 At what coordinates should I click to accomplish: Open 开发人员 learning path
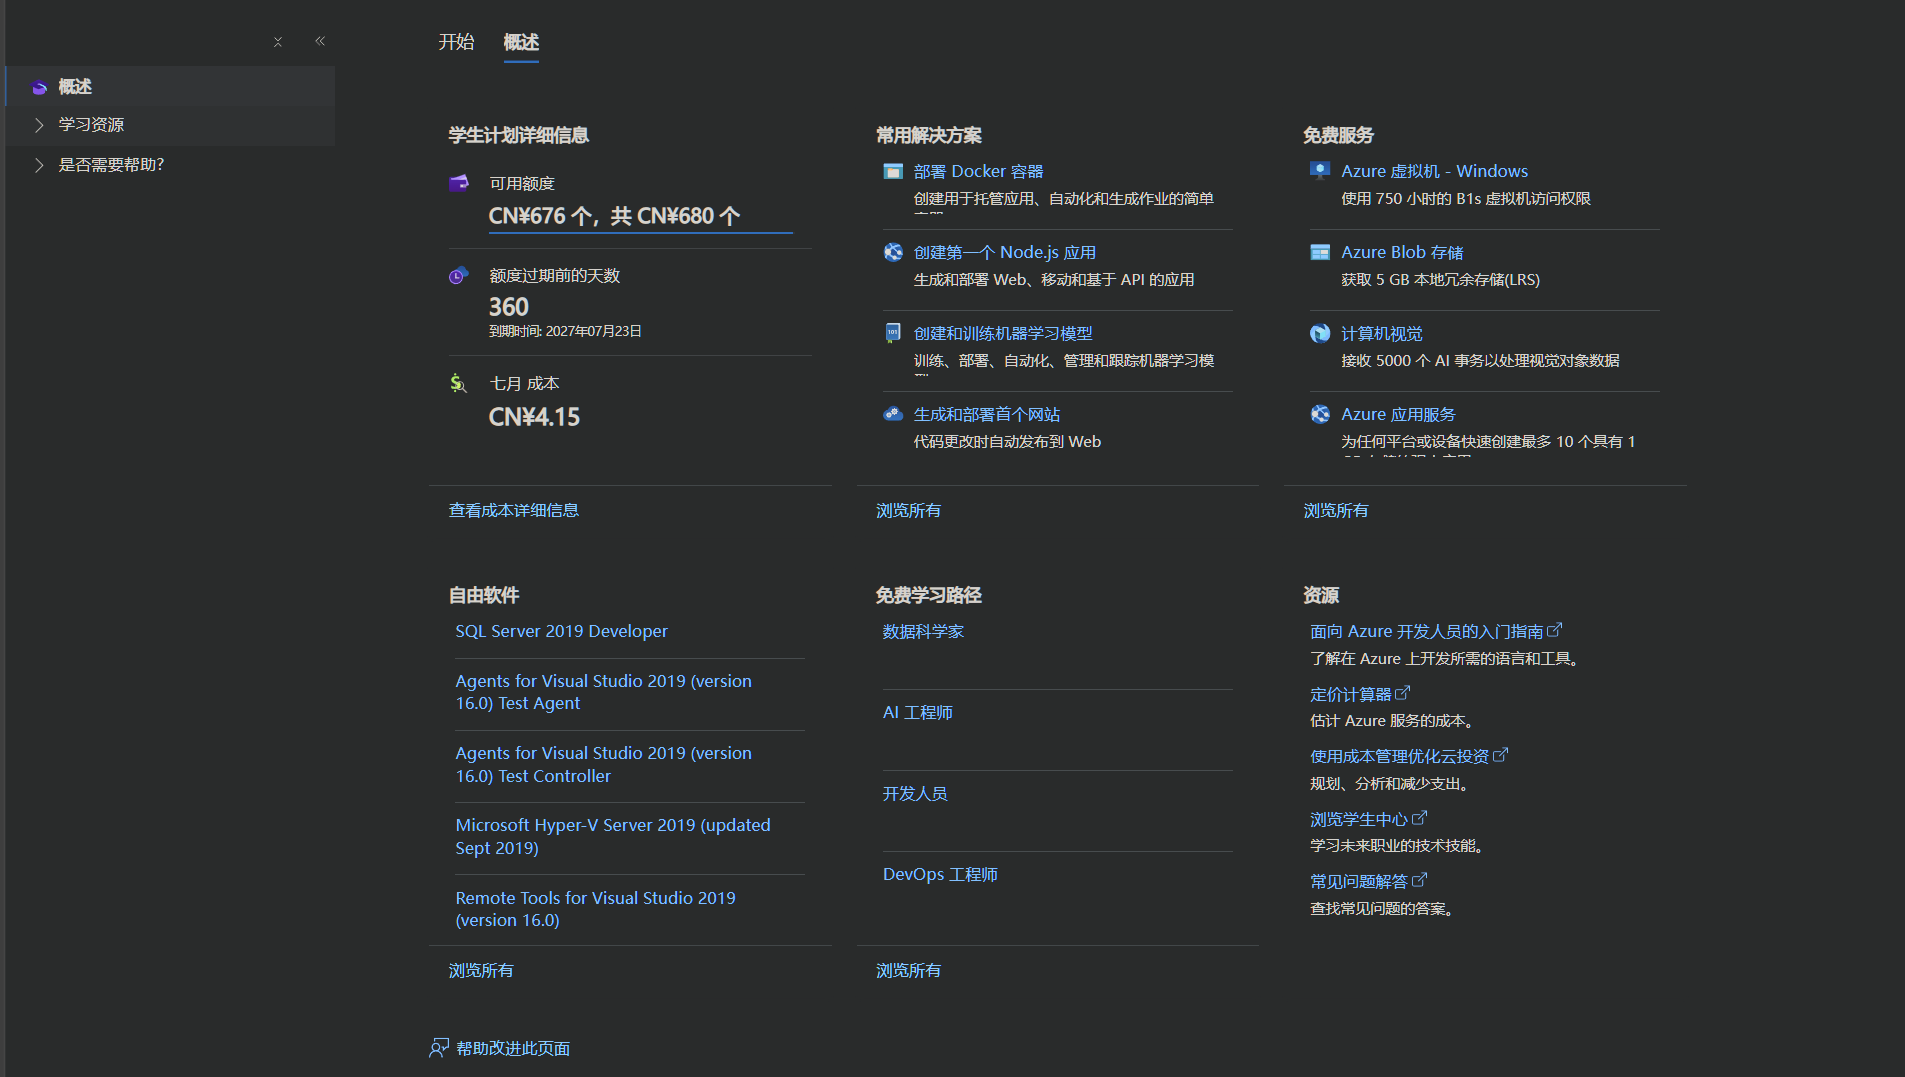click(915, 793)
